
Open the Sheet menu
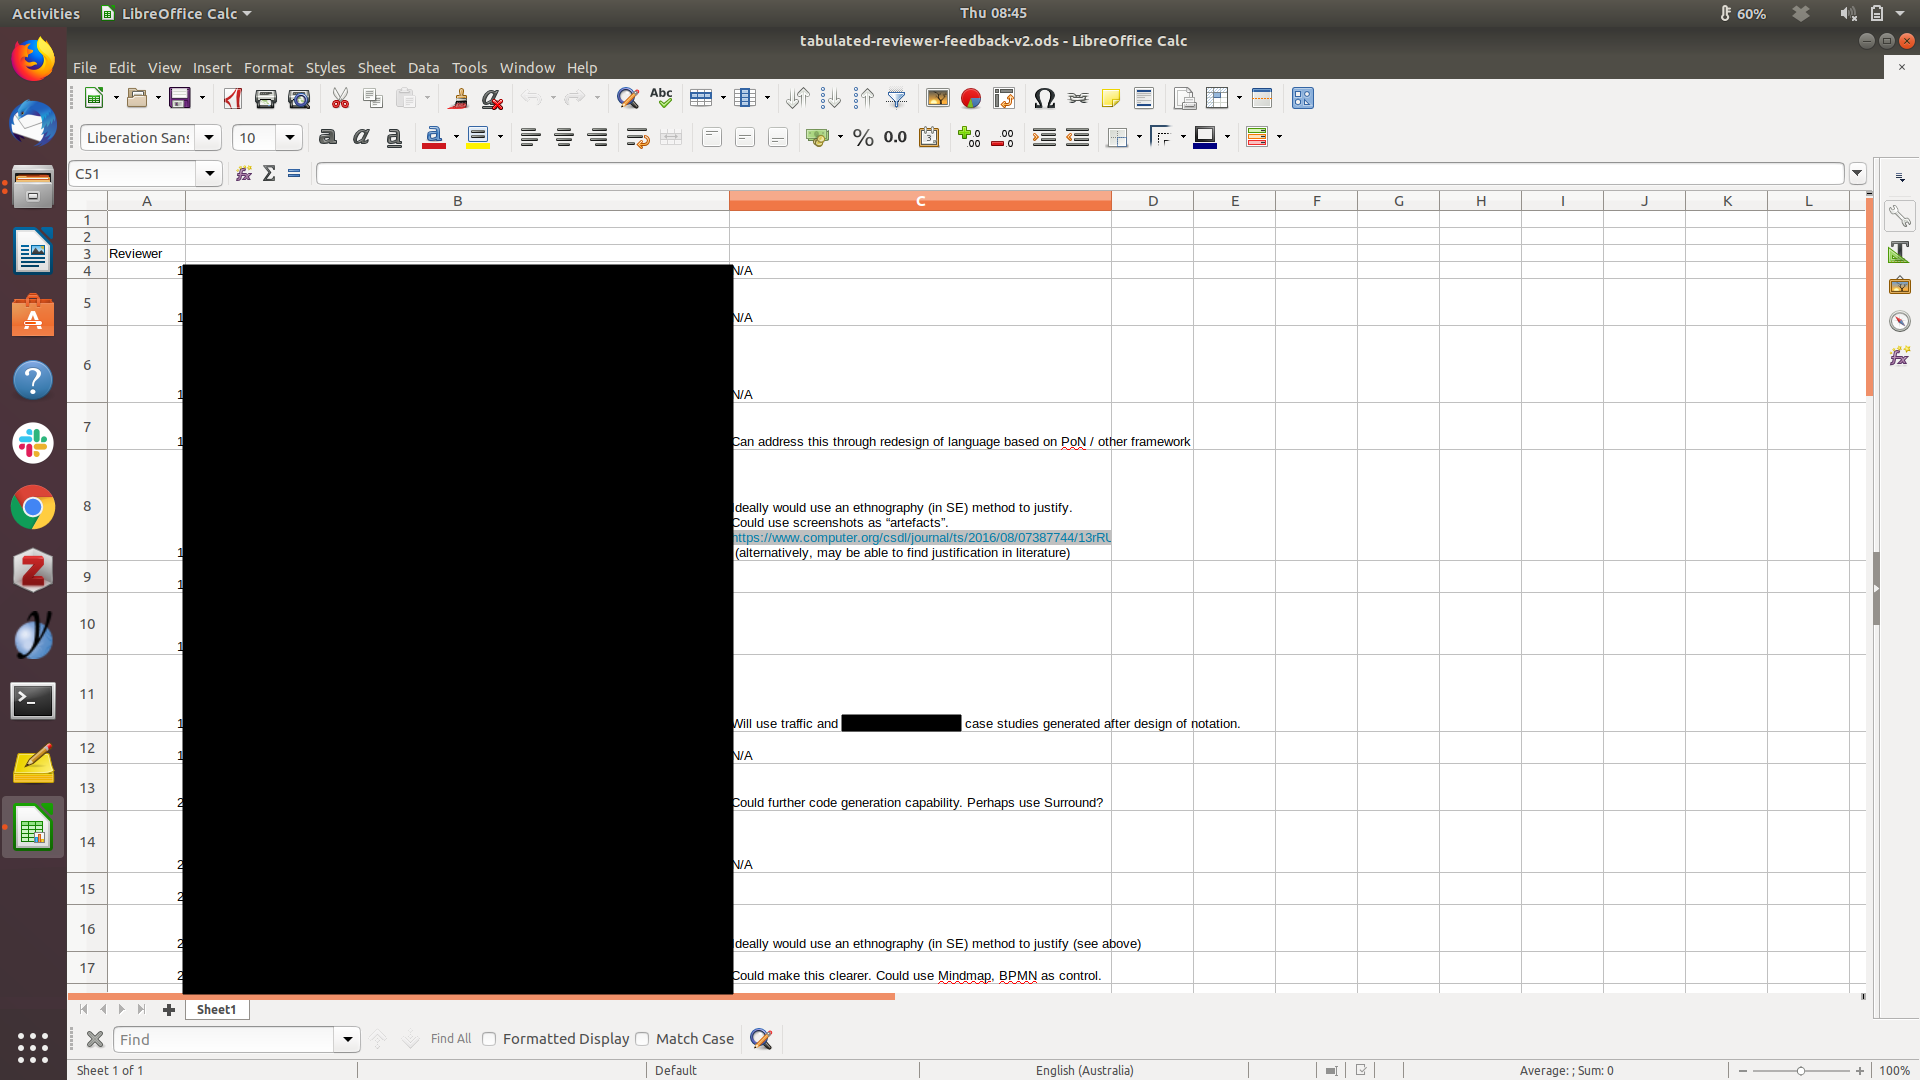pos(376,67)
